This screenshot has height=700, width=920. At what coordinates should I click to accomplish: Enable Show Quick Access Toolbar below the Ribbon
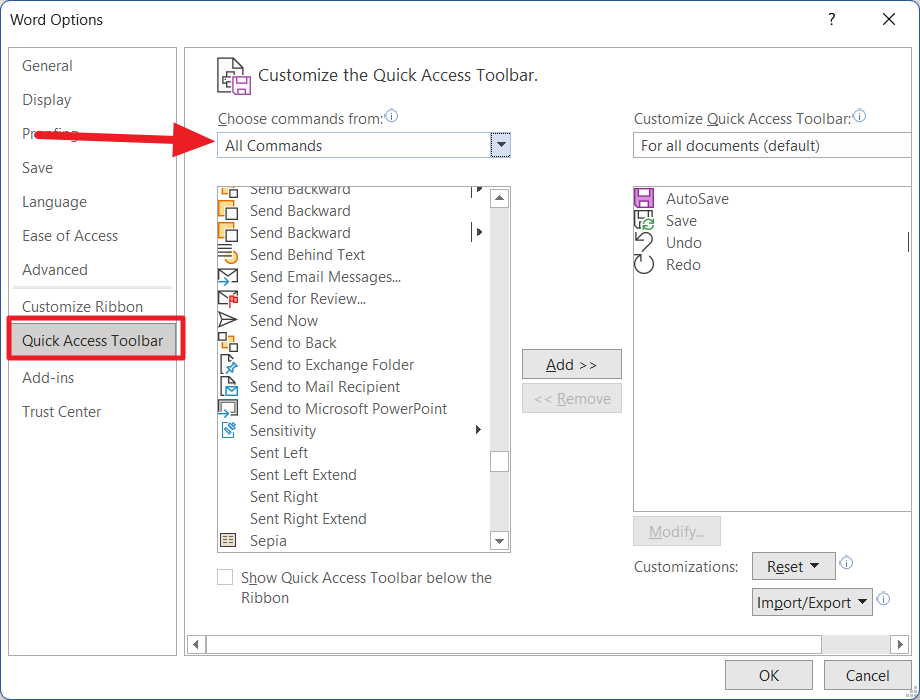pyautogui.click(x=225, y=577)
